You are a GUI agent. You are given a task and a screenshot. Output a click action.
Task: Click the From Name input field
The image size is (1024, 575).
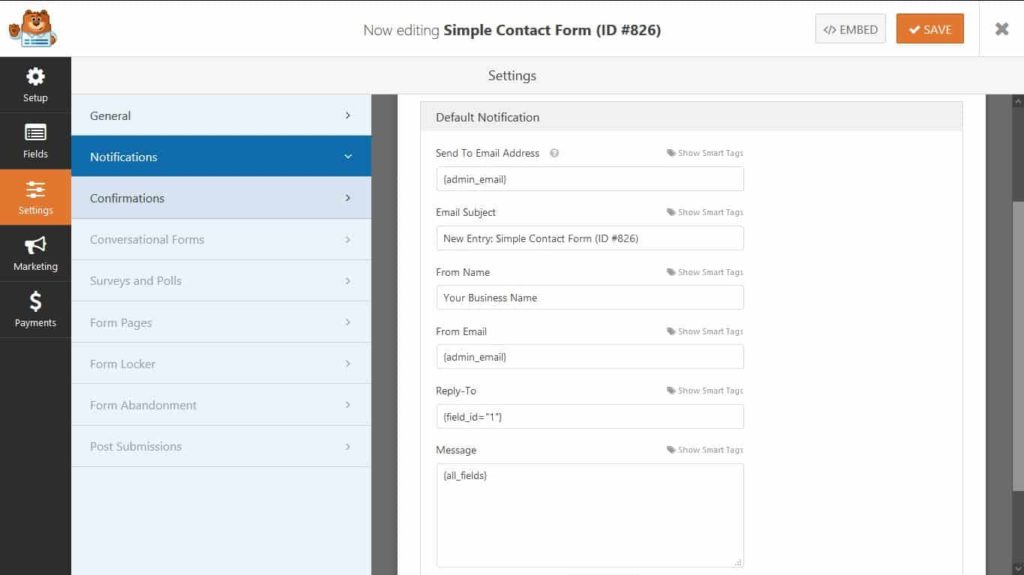pyautogui.click(x=590, y=297)
